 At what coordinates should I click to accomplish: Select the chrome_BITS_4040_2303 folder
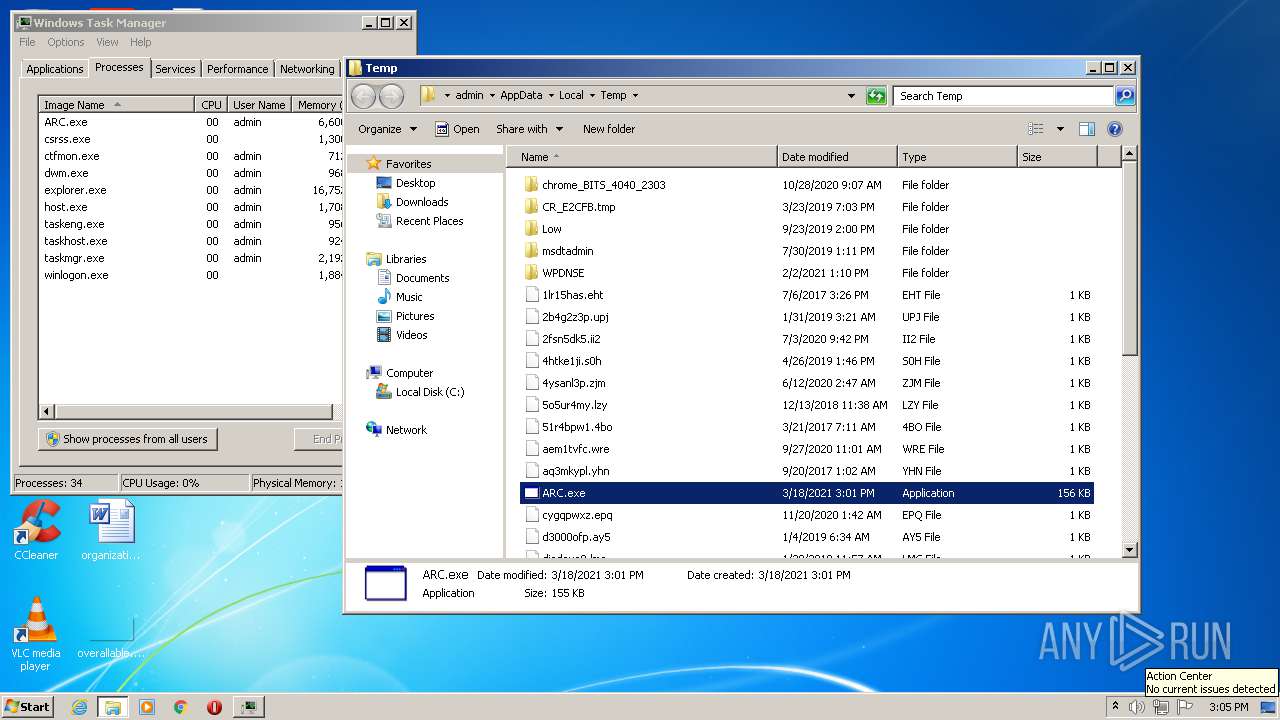(x=603, y=185)
